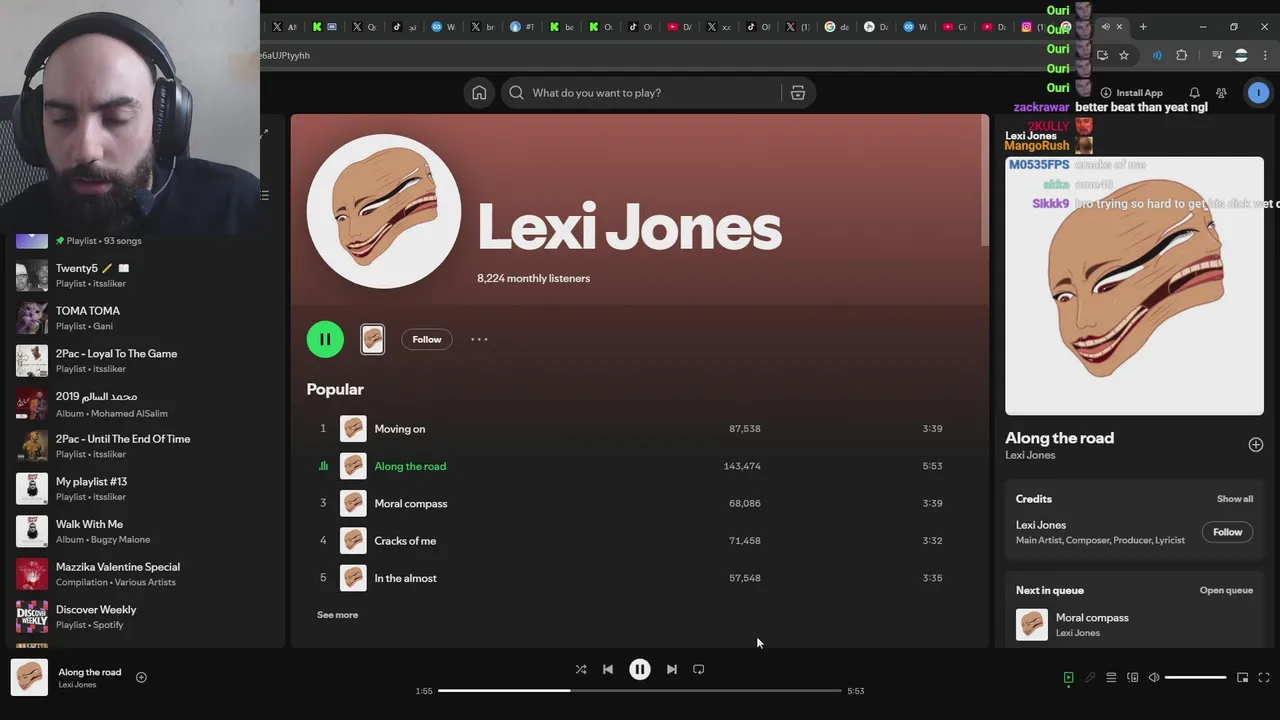Image resolution: width=1280 pixels, height=720 pixels.
Task: Mute the current tab speaker icon
Action: tap(1105, 27)
